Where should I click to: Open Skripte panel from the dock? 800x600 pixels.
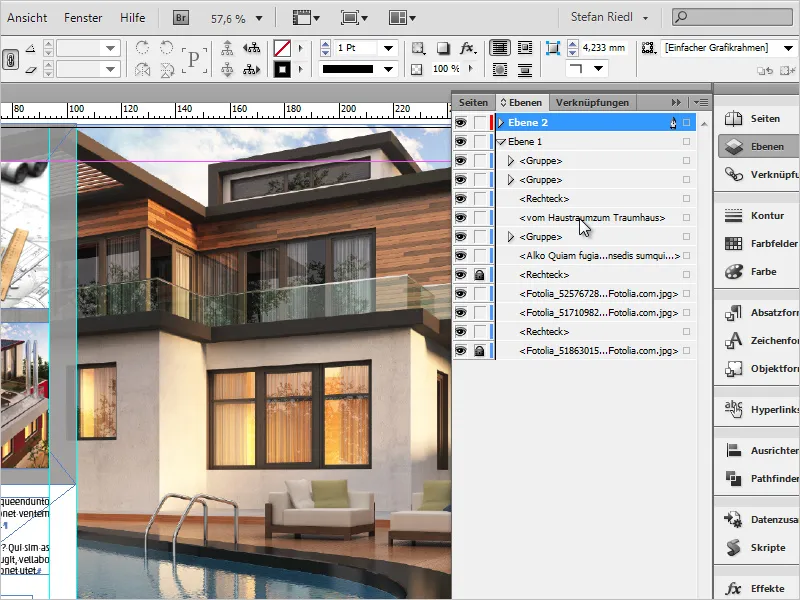[x=757, y=547]
